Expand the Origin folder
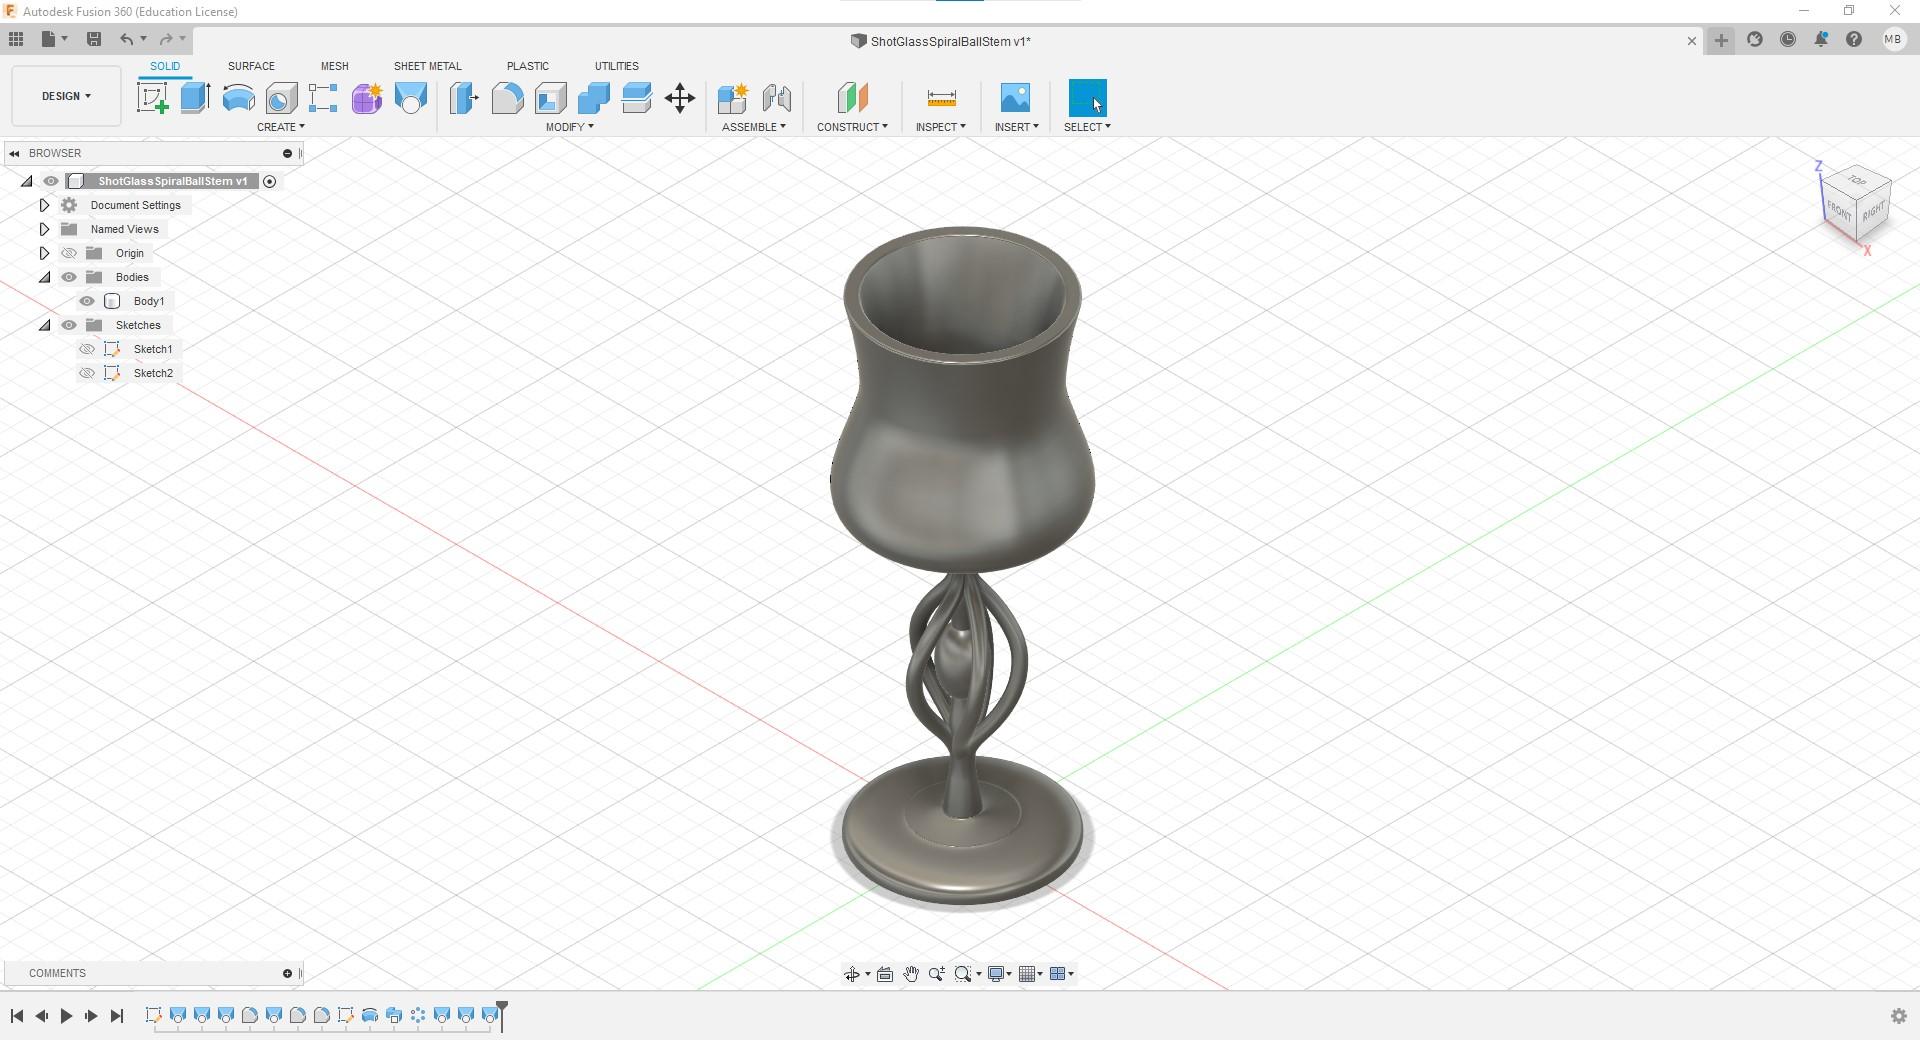Screen dimensions: 1920x1040 (x=44, y=253)
